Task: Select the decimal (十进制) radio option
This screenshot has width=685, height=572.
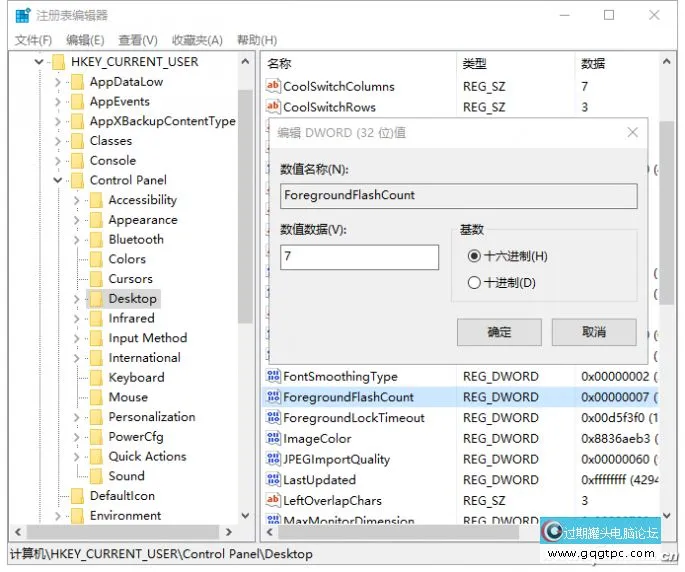Action: click(x=474, y=283)
